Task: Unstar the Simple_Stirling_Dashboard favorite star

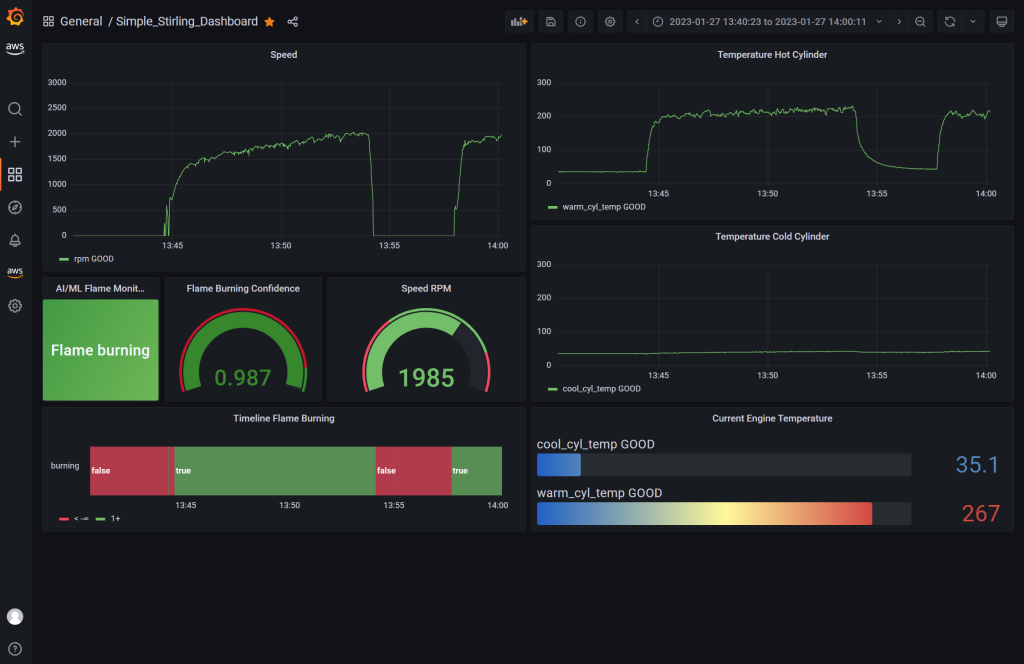Action: click(268, 20)
